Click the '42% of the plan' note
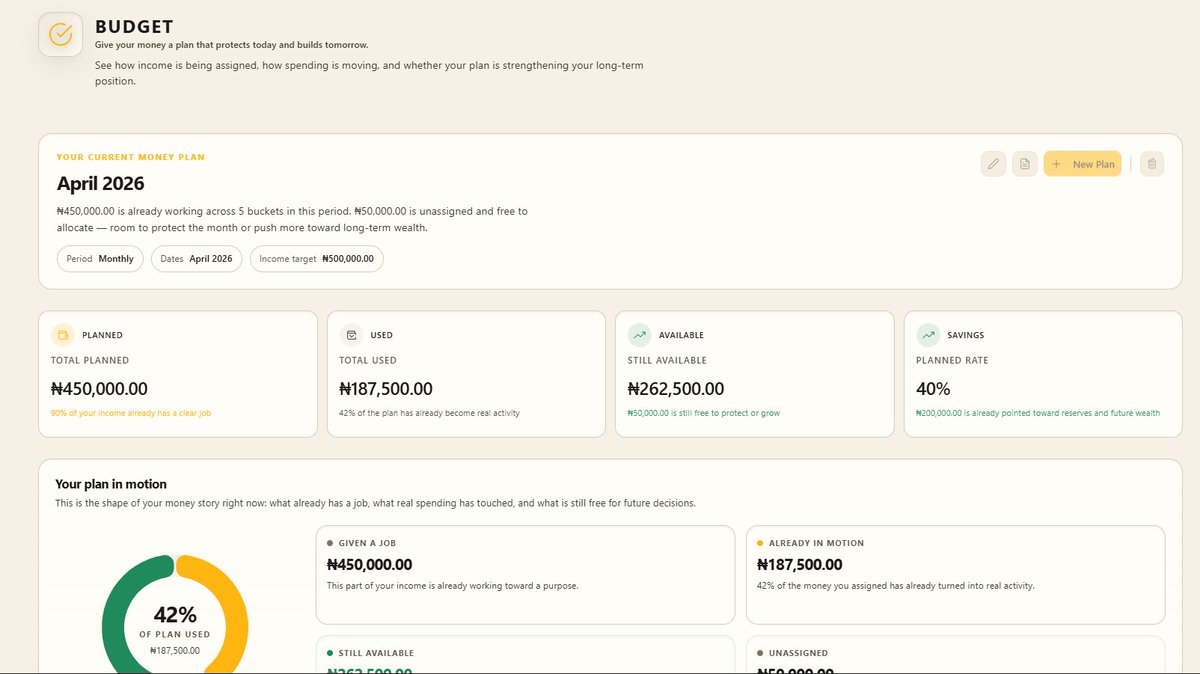 [x=429, y=413]
